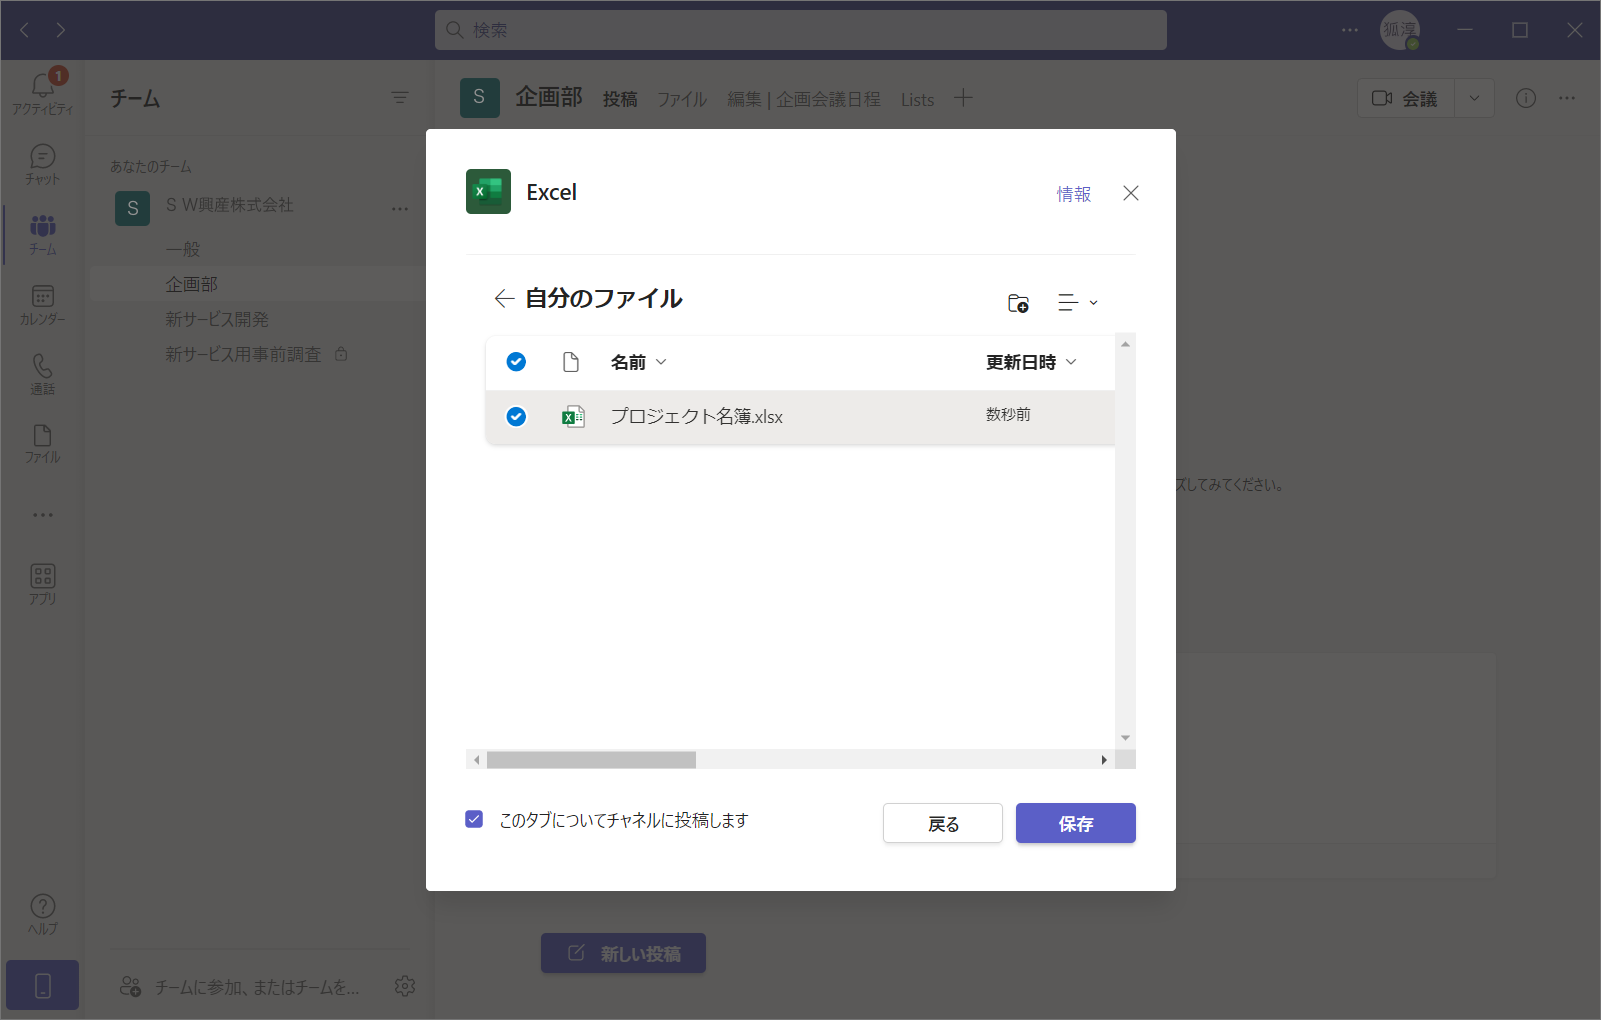Click the horizontal scrollbar right arrow

click(1104, 760)
